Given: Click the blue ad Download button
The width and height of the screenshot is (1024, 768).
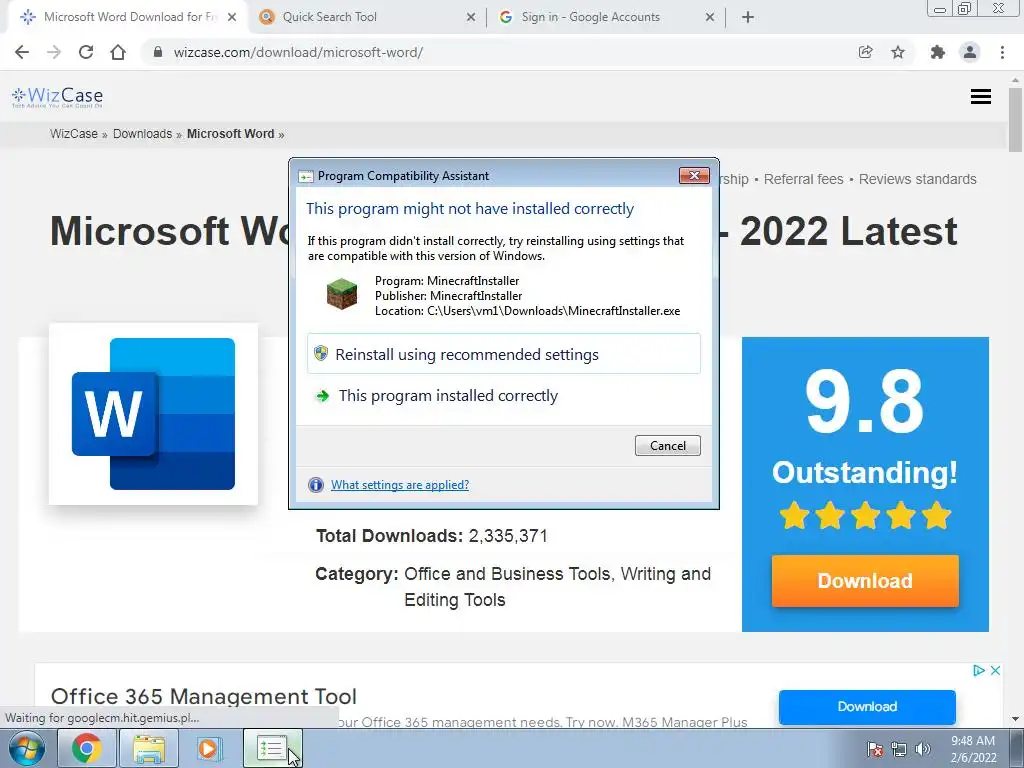Looking at the screenshot, I should (867, 707).
